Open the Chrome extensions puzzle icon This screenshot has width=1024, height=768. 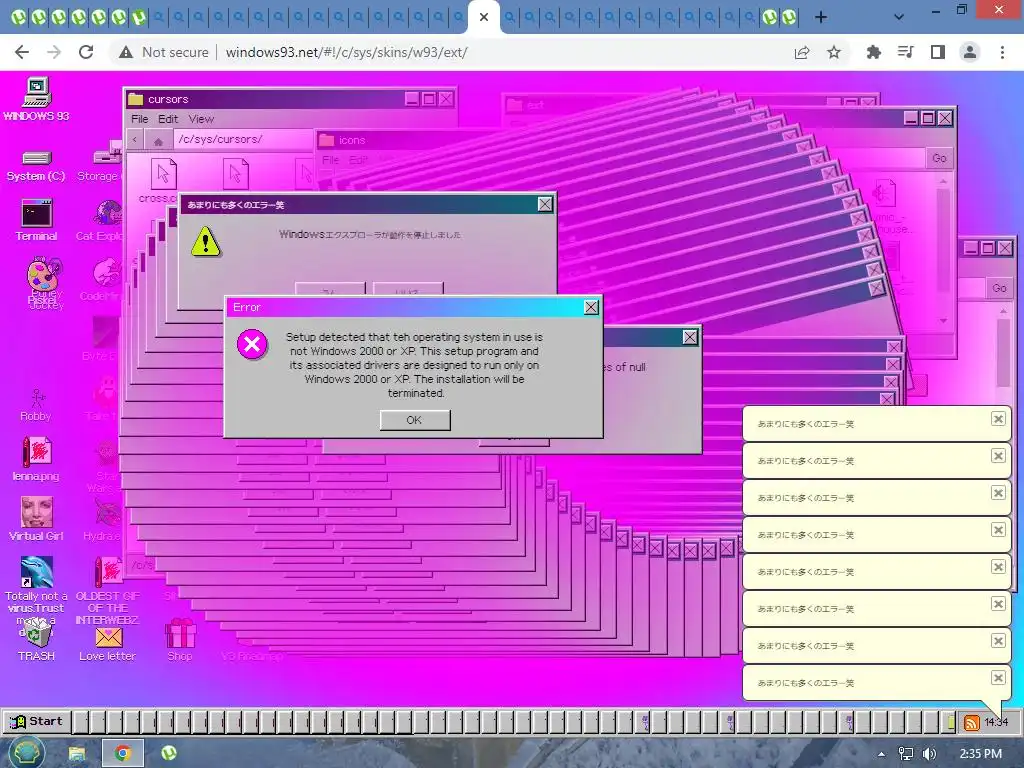coord(873,52)
